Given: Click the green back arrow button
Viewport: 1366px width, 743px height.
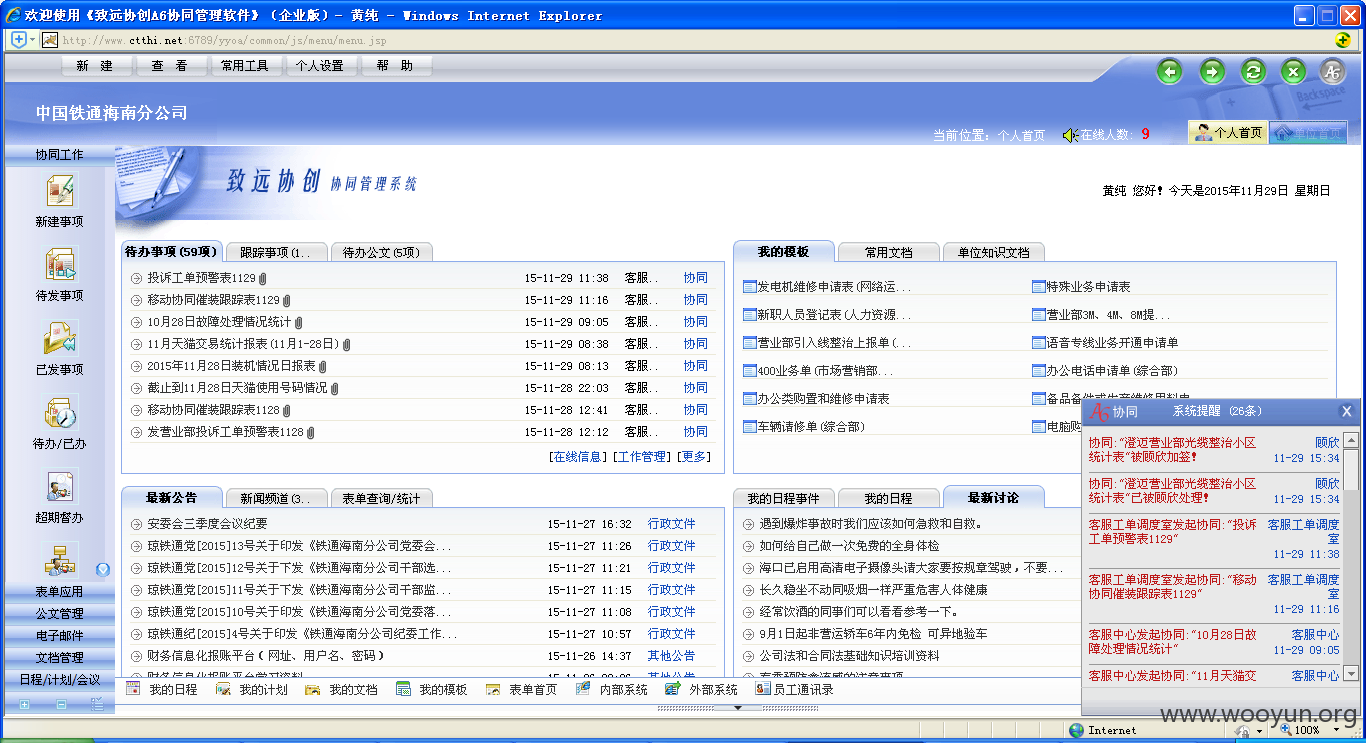Looking at the screenshot, I should 1169,71.
